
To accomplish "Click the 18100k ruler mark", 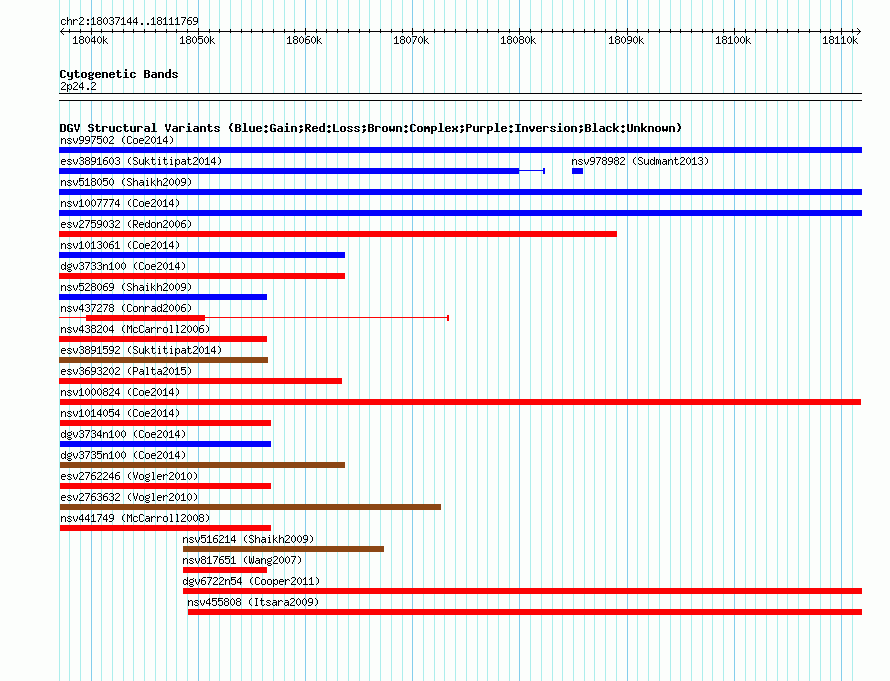I will (x=733, y=40).
